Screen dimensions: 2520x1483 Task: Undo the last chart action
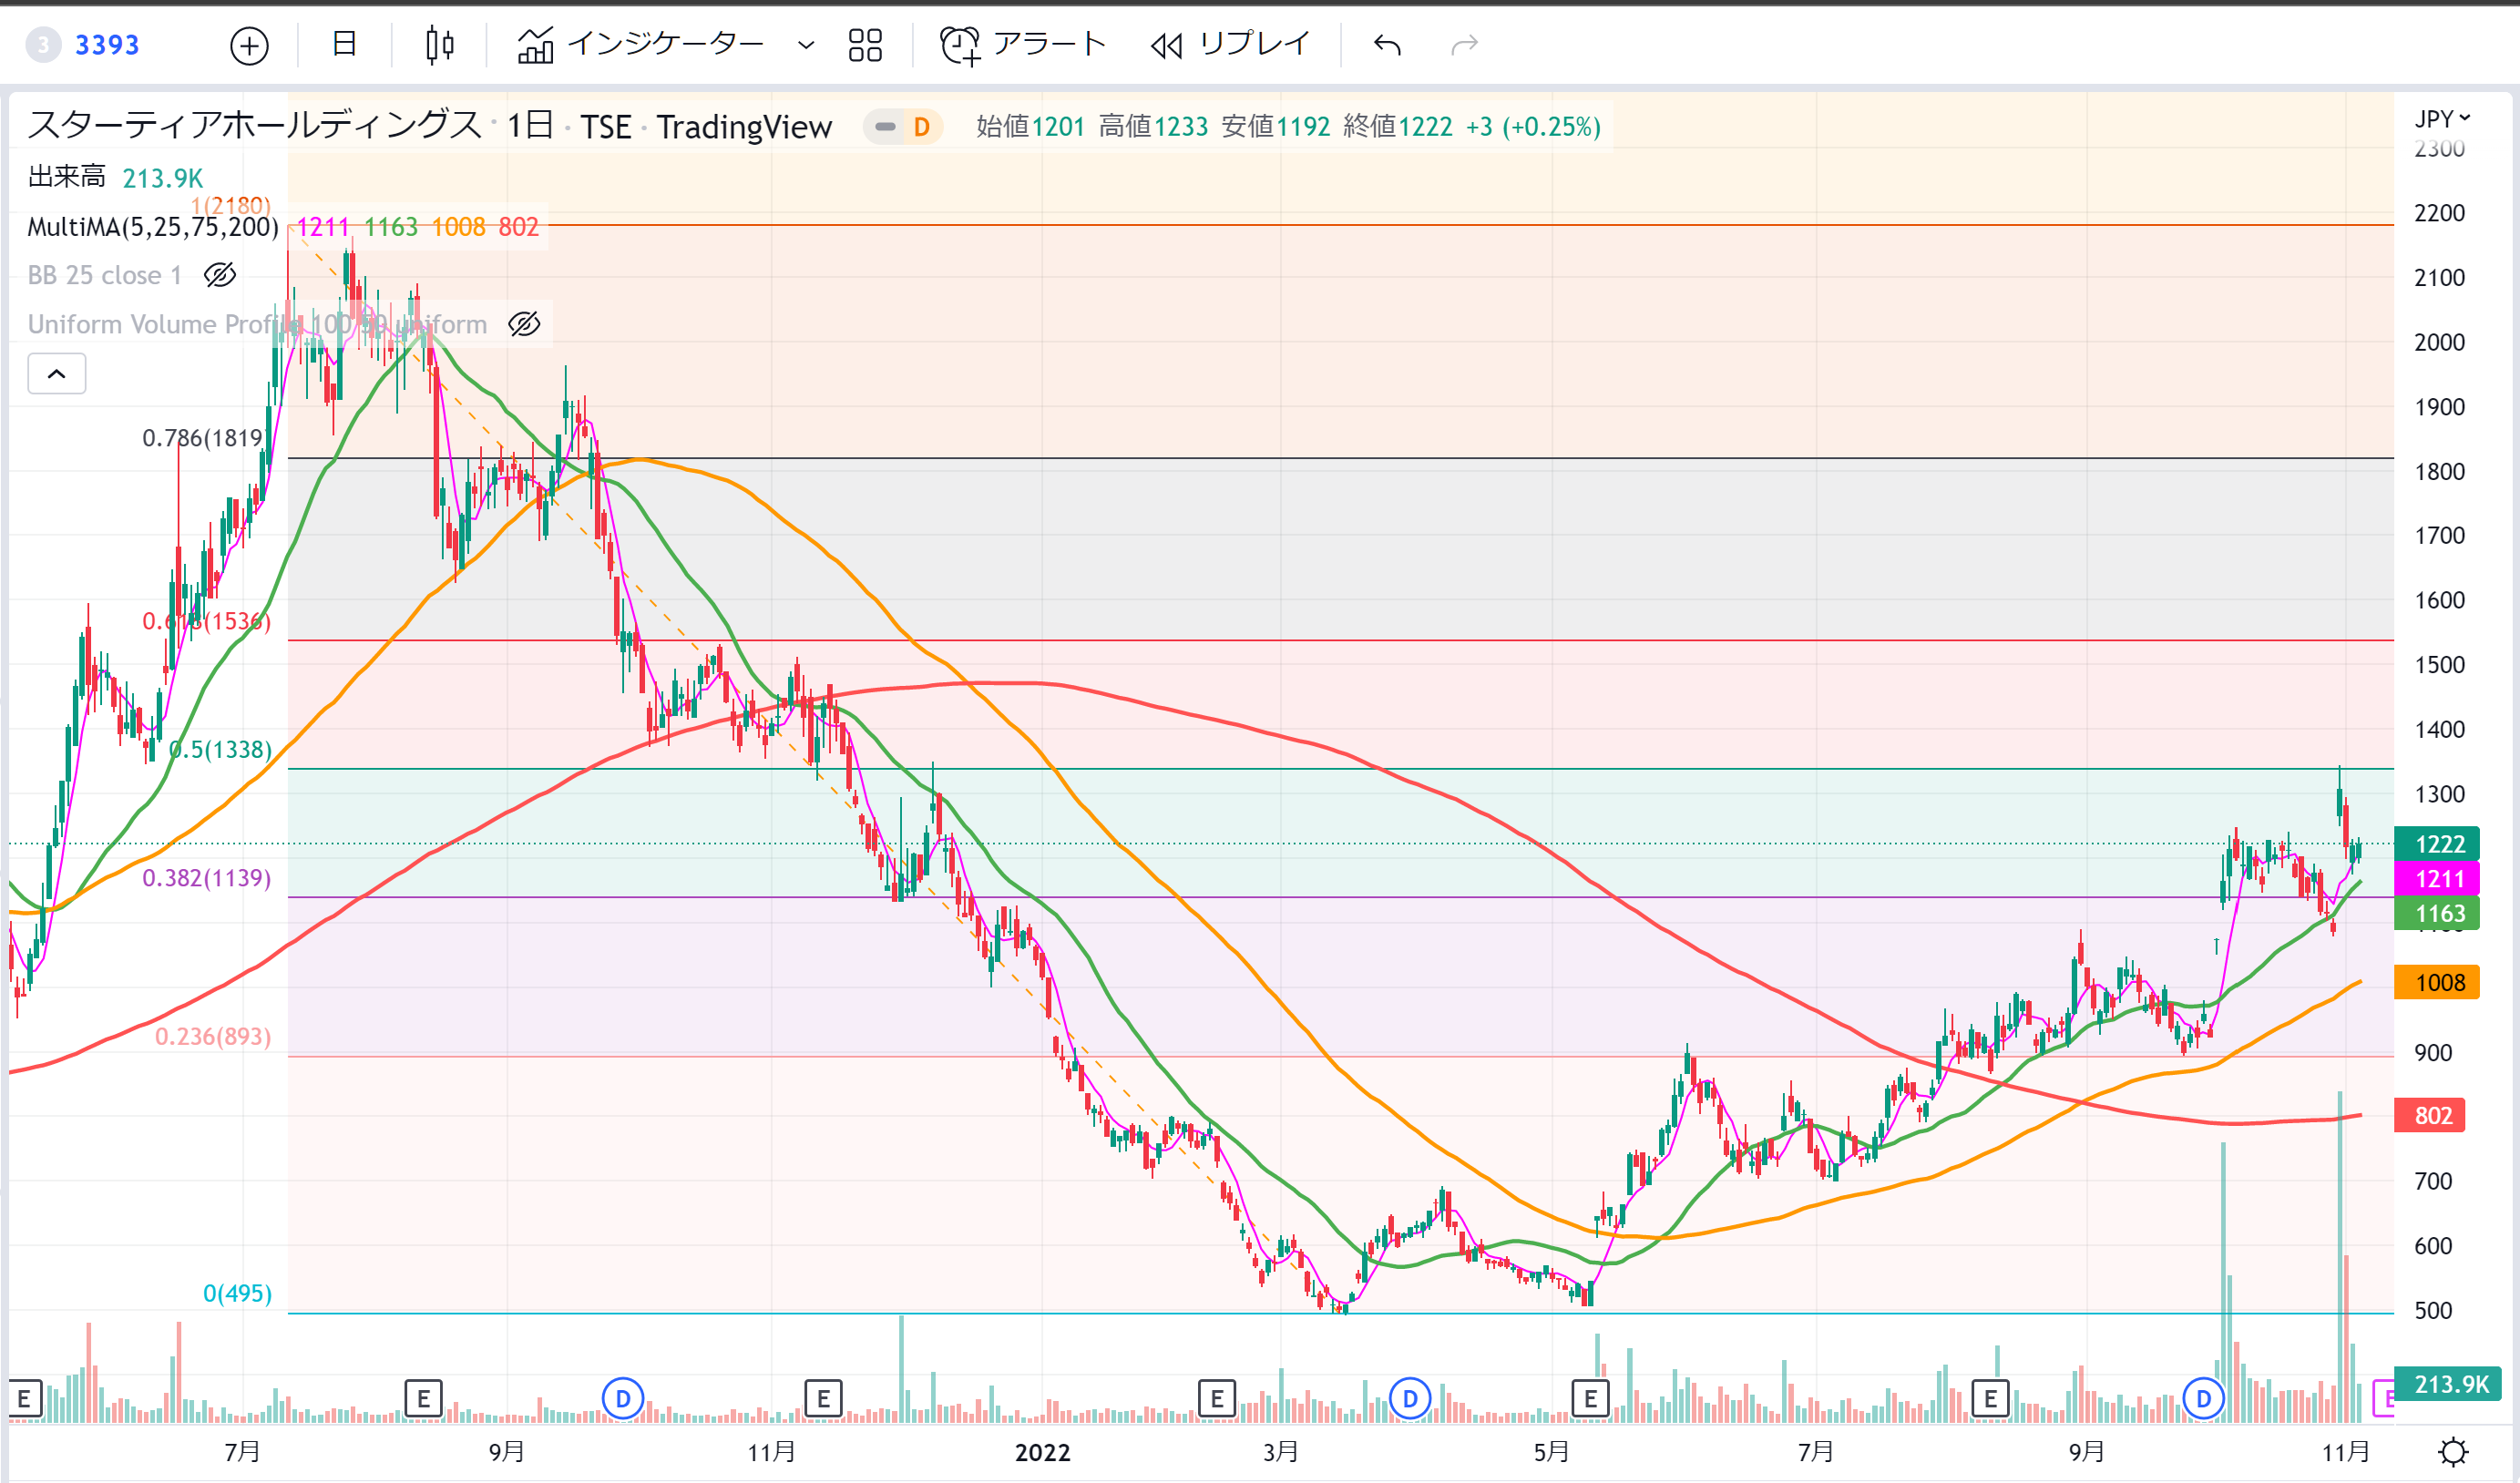[1387, 45]
